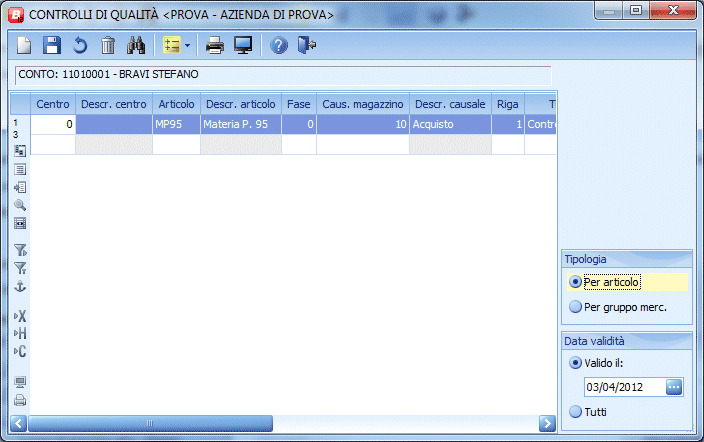Save with the floppy disk icon
Viewport: 704px width, 442px height.
pos(52,45)
